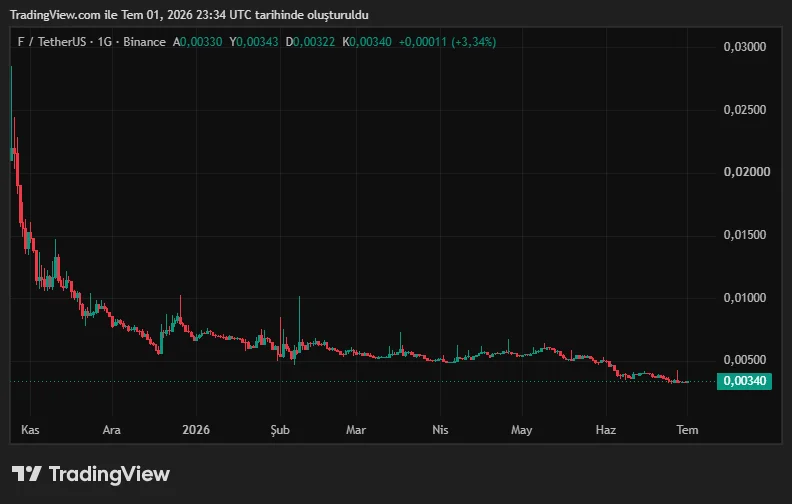The width and height of the screenshot is (792, 504).
Task: Select the 2026 year label on time axis
Action: tap(196, 430)
